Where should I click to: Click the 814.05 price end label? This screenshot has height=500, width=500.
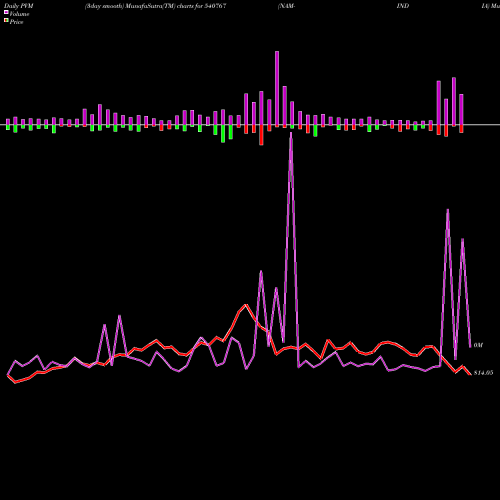point(483,373)
